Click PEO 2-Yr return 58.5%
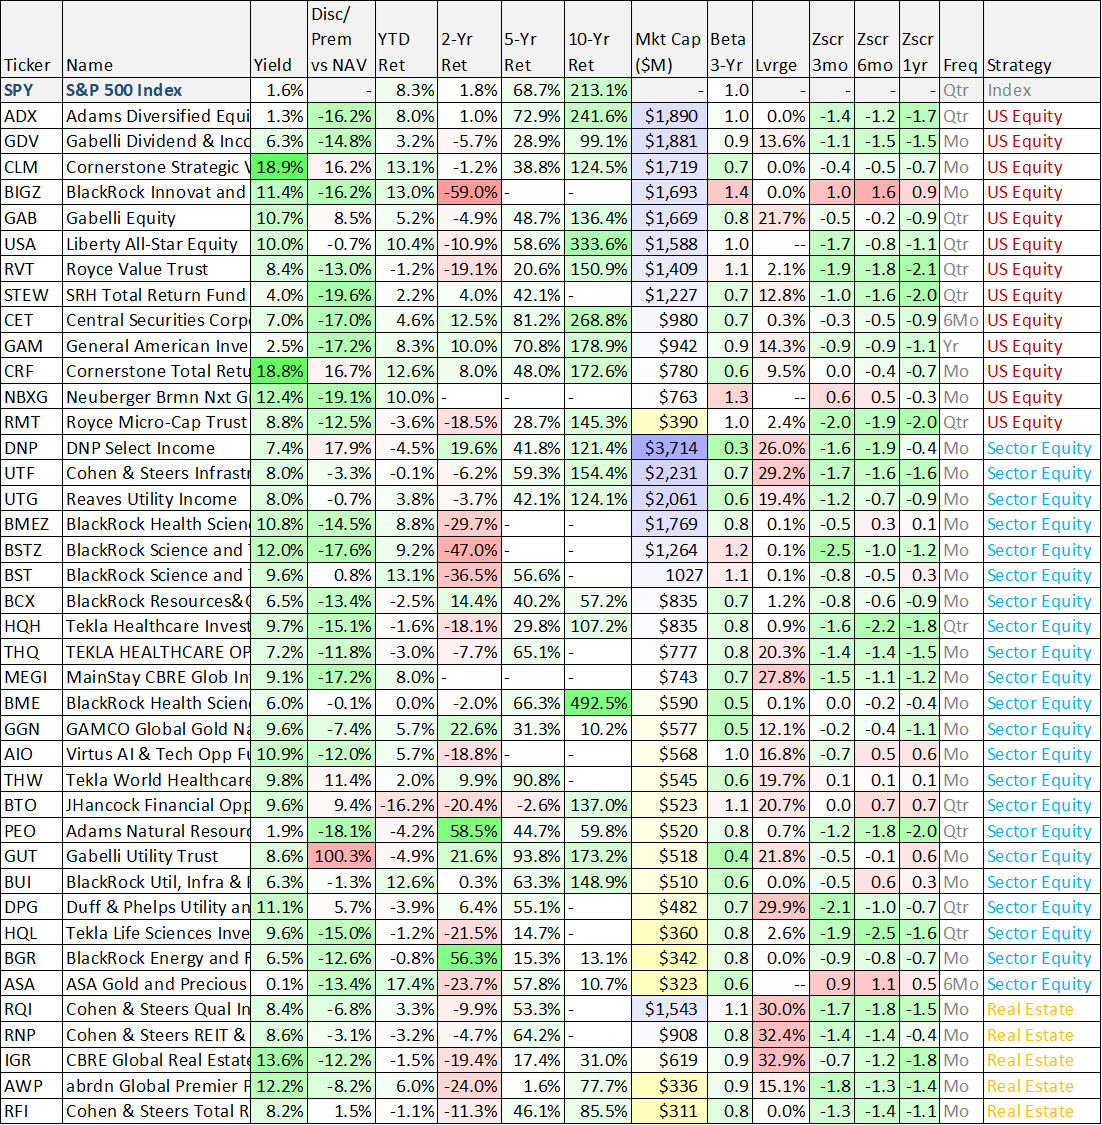Screen dimensions: 1102x1125 pyautogui.click(x=468, y=831)
